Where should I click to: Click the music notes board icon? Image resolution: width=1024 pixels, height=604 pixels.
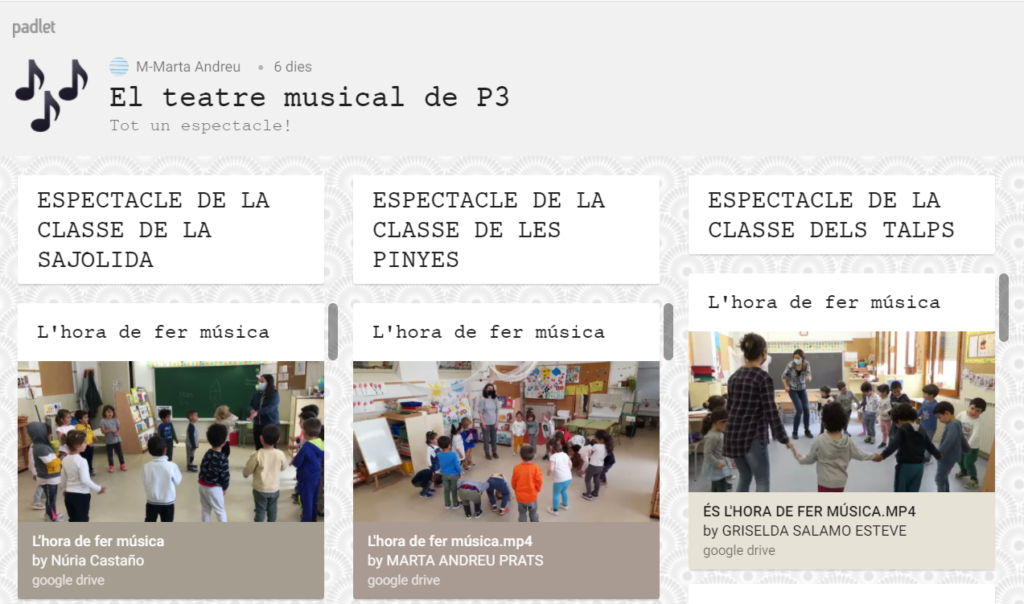[51, 95]
